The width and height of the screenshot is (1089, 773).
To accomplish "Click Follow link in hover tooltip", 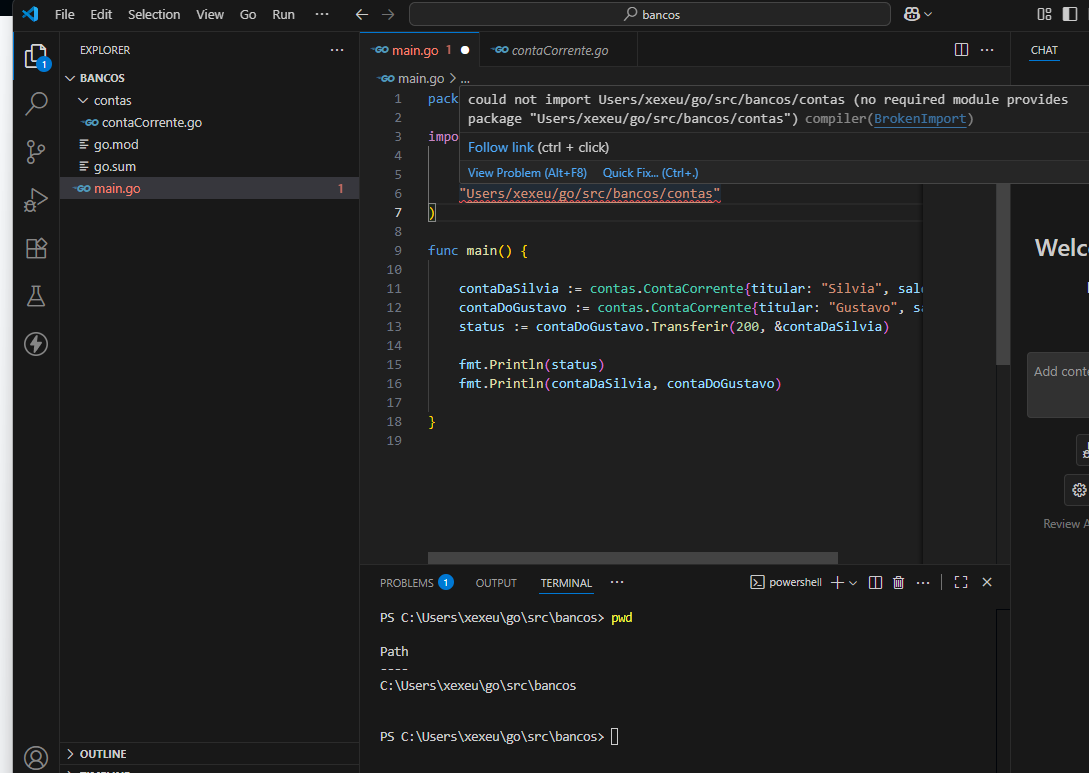I will 501,147.
